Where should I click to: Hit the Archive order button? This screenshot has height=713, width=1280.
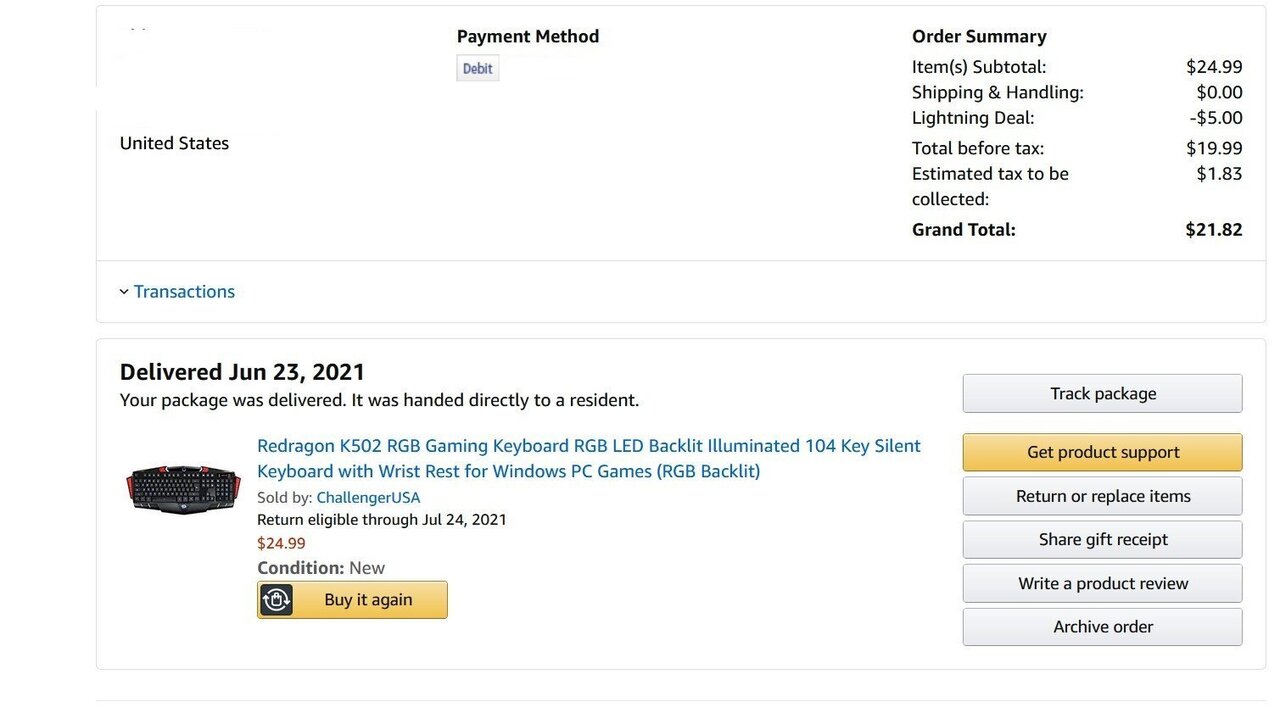click(1102, 627)
